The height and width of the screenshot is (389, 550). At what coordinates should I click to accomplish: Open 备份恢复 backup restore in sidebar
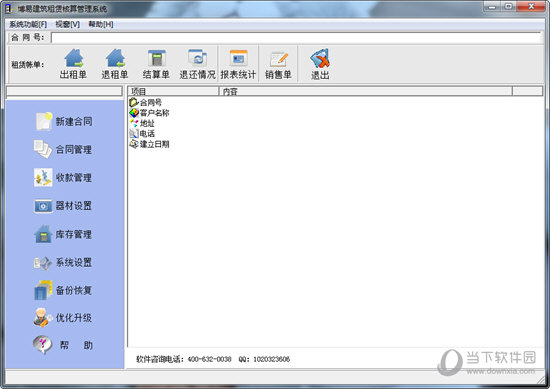(63, 290)
